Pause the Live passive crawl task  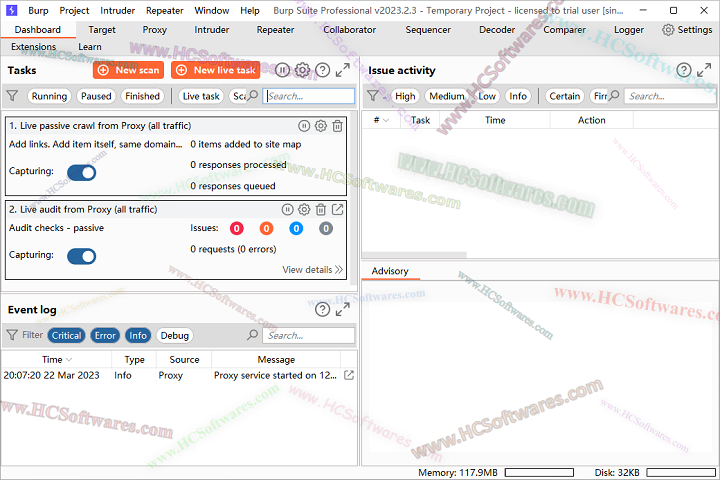coord(304,126)
